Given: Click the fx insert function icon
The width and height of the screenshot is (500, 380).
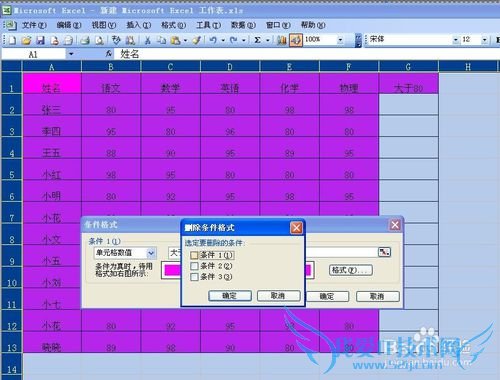Looking at the screenshot, I should click(x=109, y=54).
